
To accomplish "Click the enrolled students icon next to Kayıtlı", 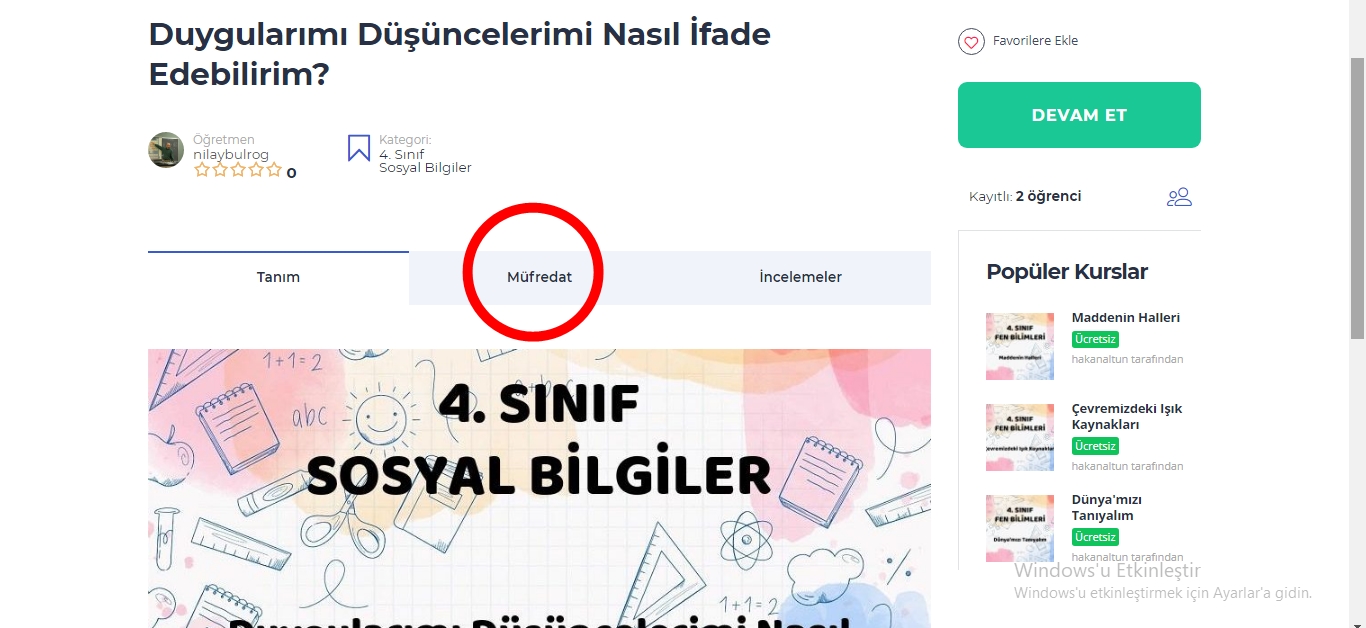I will [1179, 197].
